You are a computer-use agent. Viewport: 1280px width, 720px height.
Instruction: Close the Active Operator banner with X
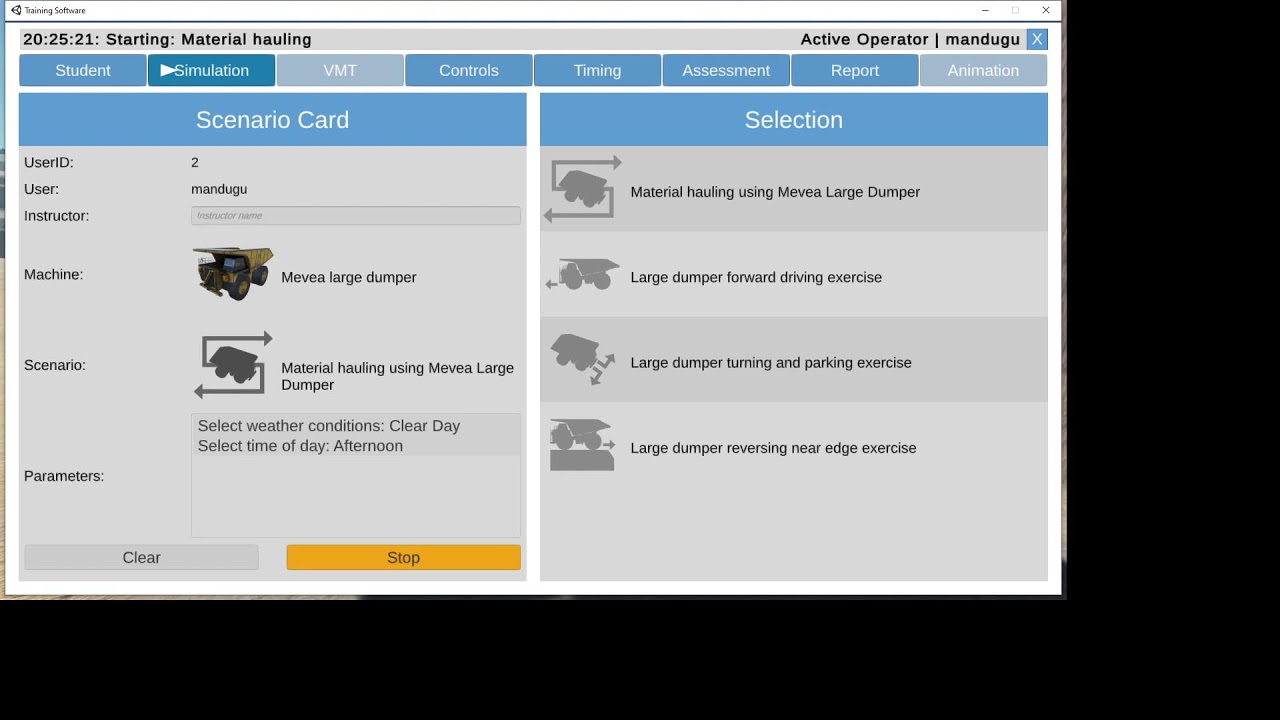(x=1037, y=39)
